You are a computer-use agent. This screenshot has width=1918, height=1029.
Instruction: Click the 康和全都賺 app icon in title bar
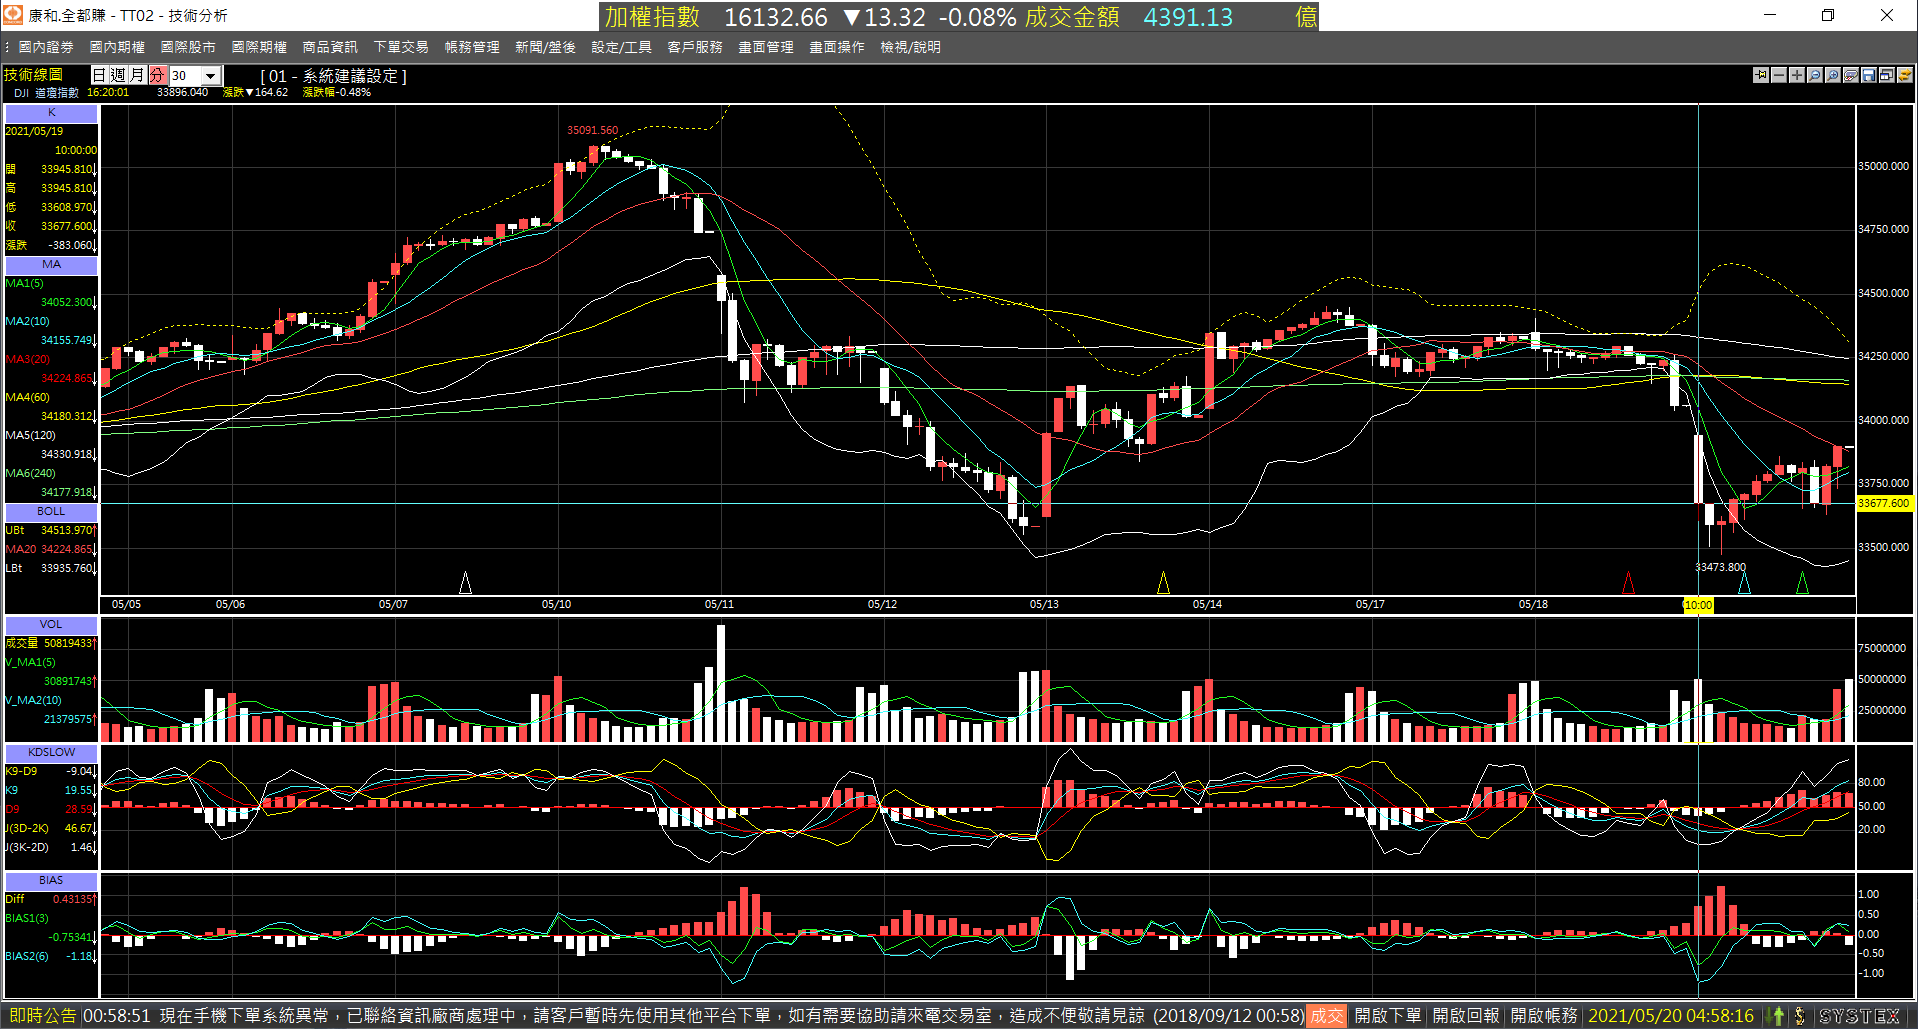(13, 14)
